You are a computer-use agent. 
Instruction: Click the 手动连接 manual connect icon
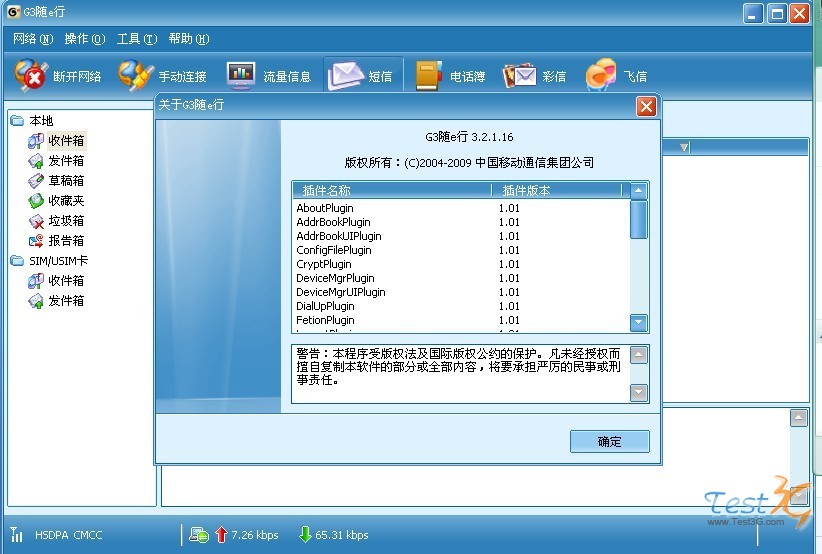(x=135, y=75)
